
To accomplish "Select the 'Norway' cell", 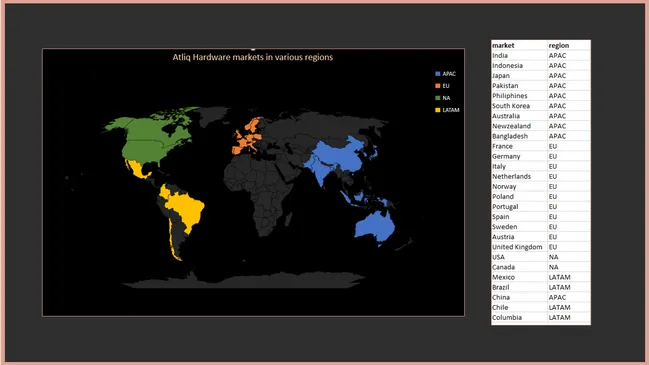I will pos(519,187).
